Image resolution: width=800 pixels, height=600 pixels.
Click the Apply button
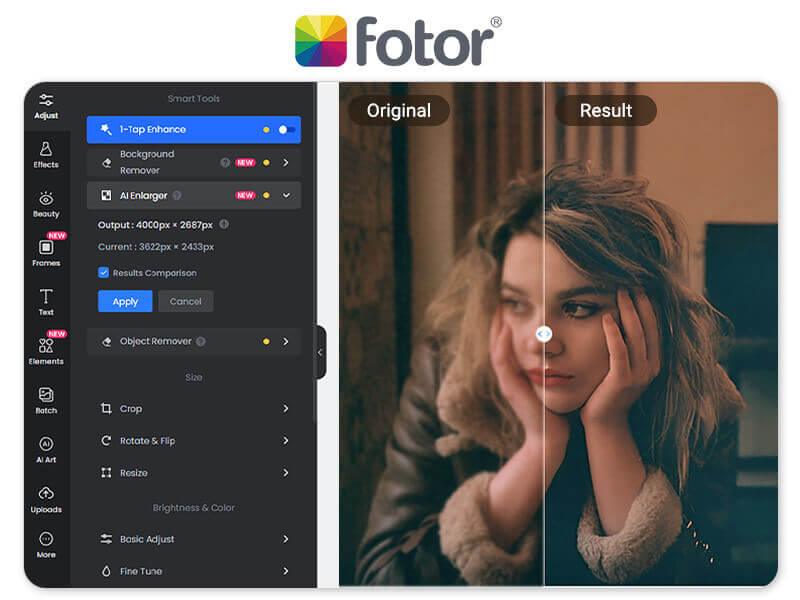click(x=125, y=301)
